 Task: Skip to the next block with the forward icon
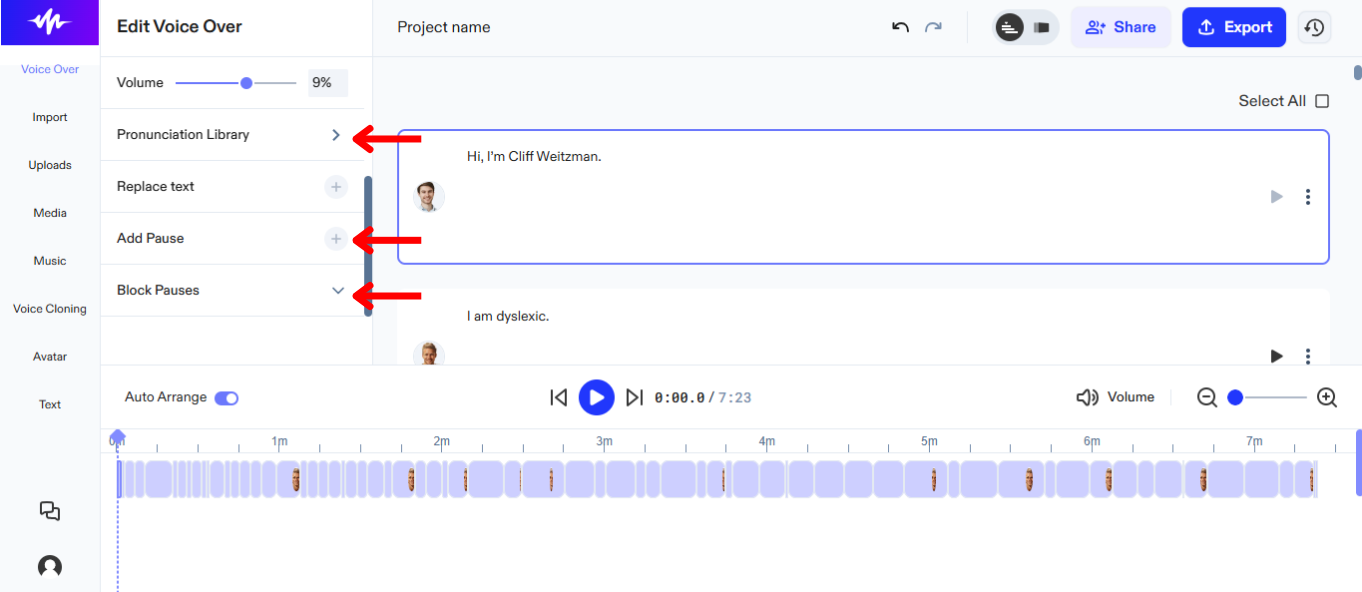click(635, 397)
